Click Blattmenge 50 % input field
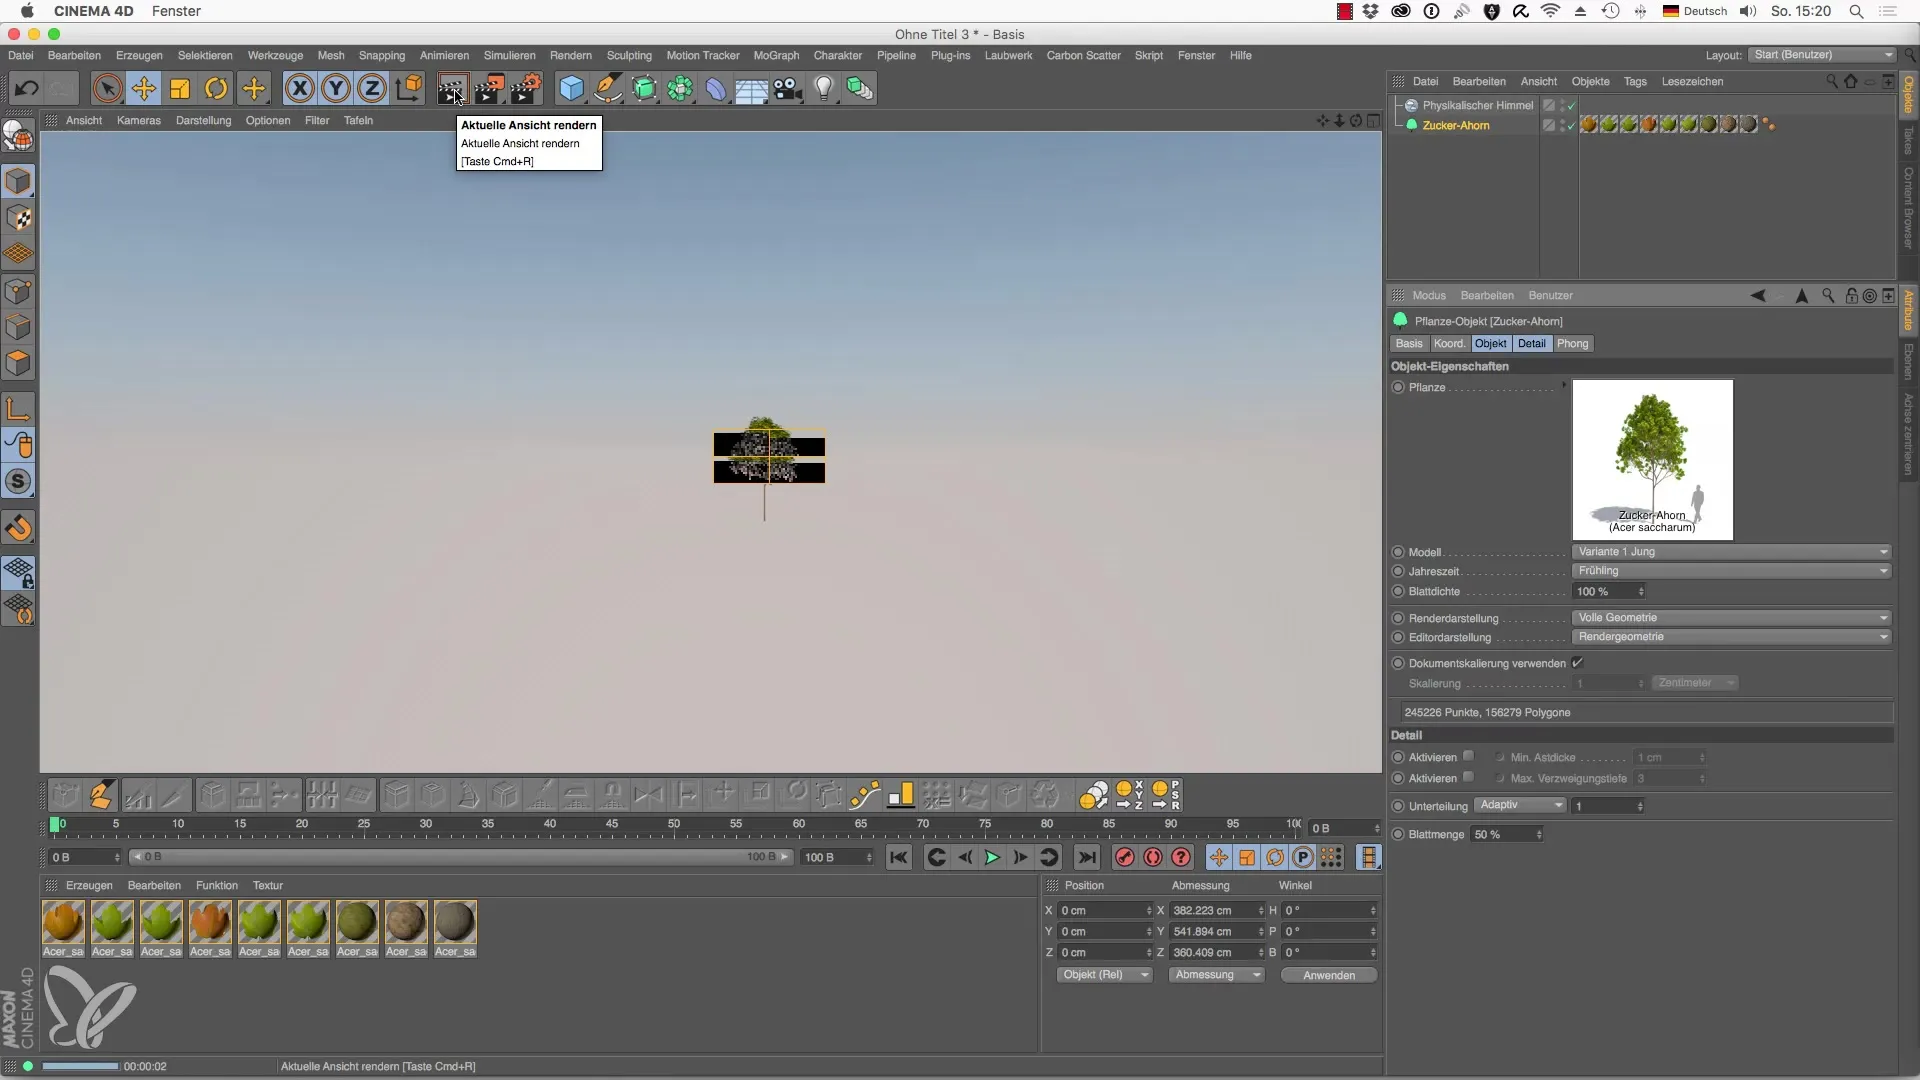The width and height of the screenshot is (1920, 1080). (x=1506, y=834)
